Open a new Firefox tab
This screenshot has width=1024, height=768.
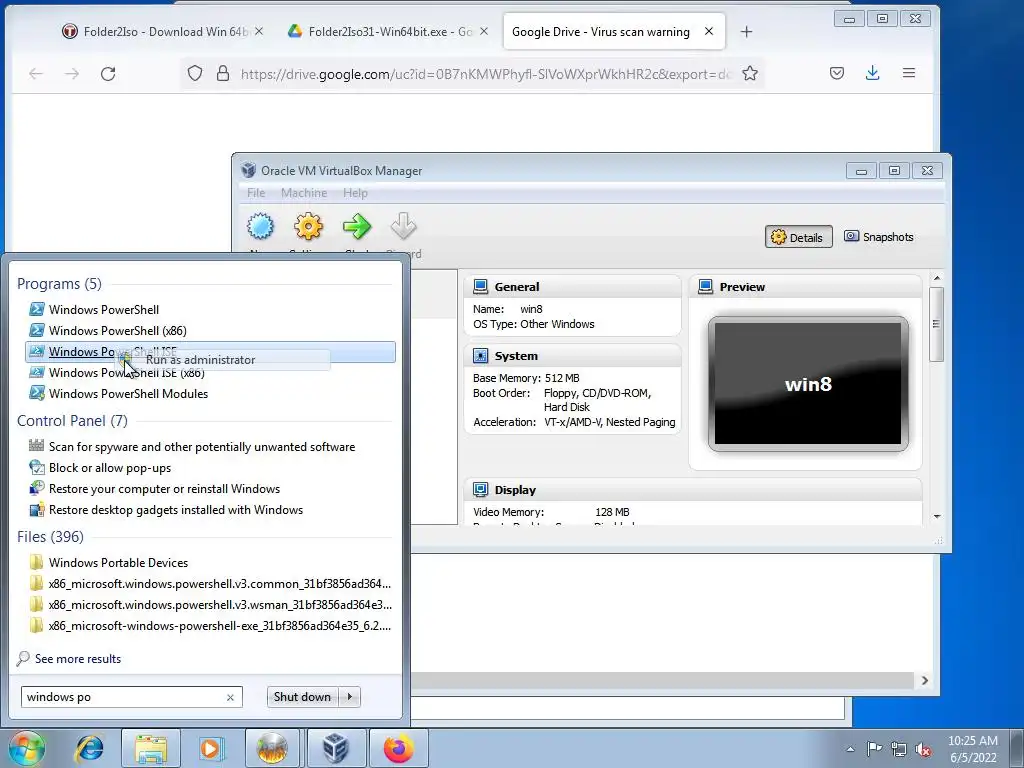tap(746, 31)
